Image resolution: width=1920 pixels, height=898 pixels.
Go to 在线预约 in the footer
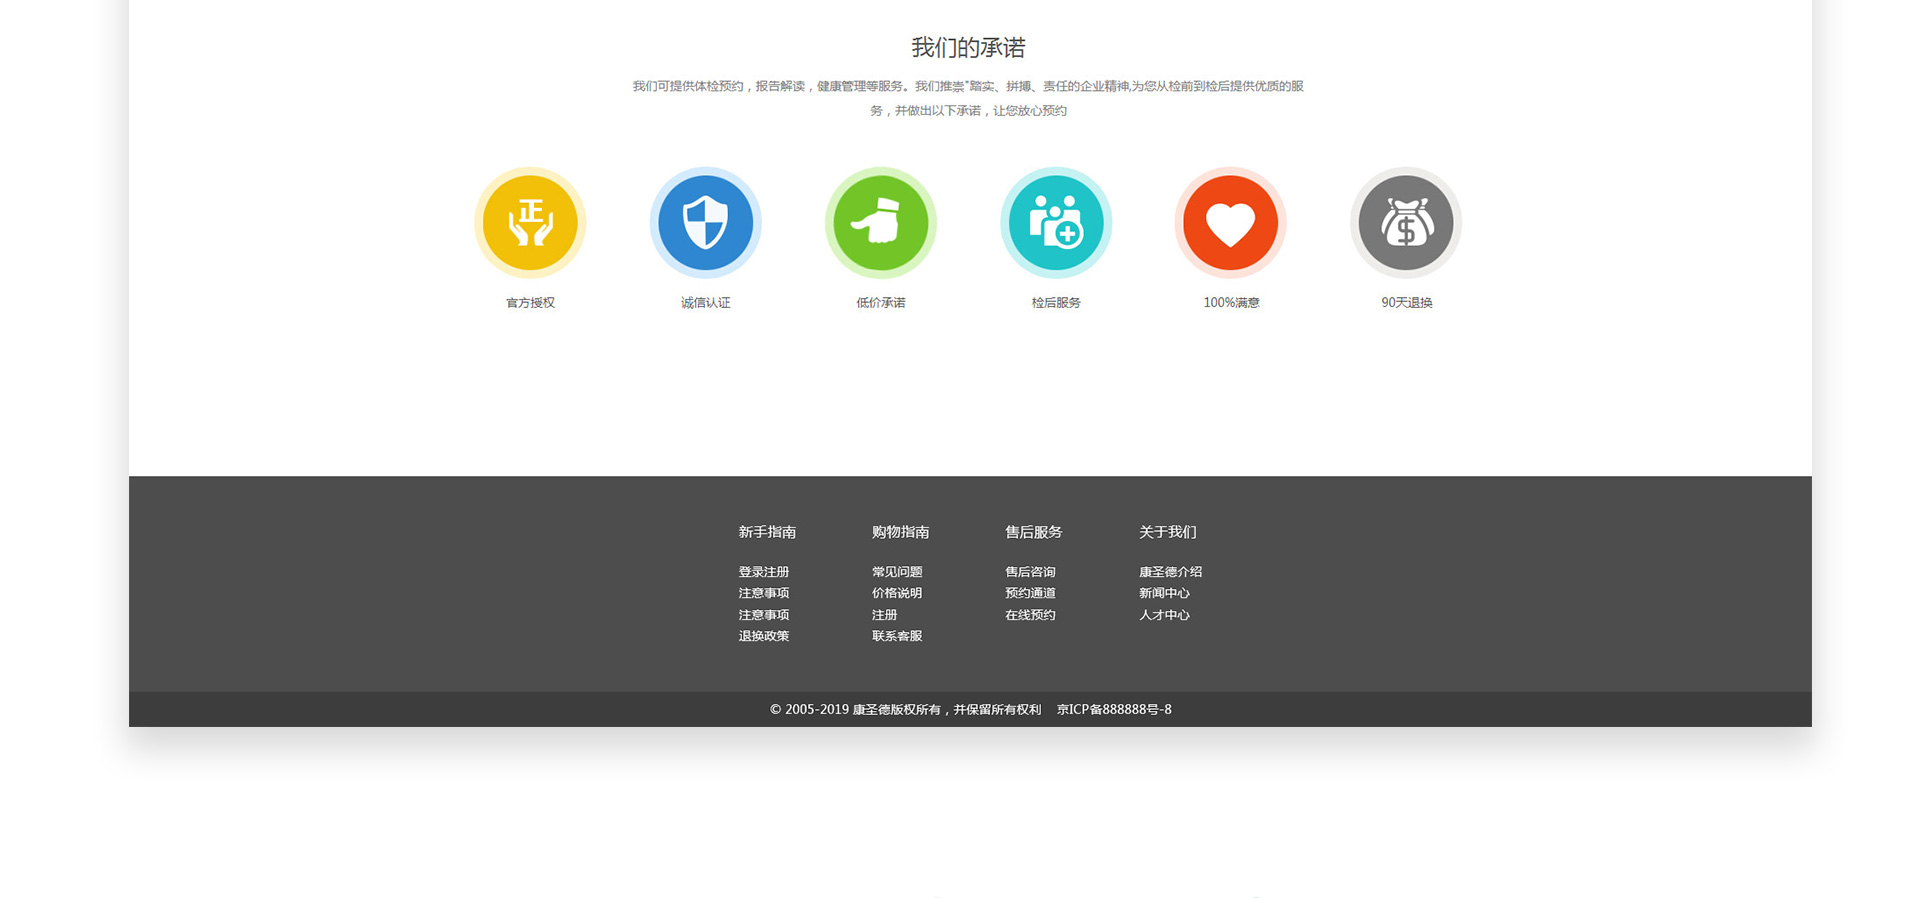1030,615
